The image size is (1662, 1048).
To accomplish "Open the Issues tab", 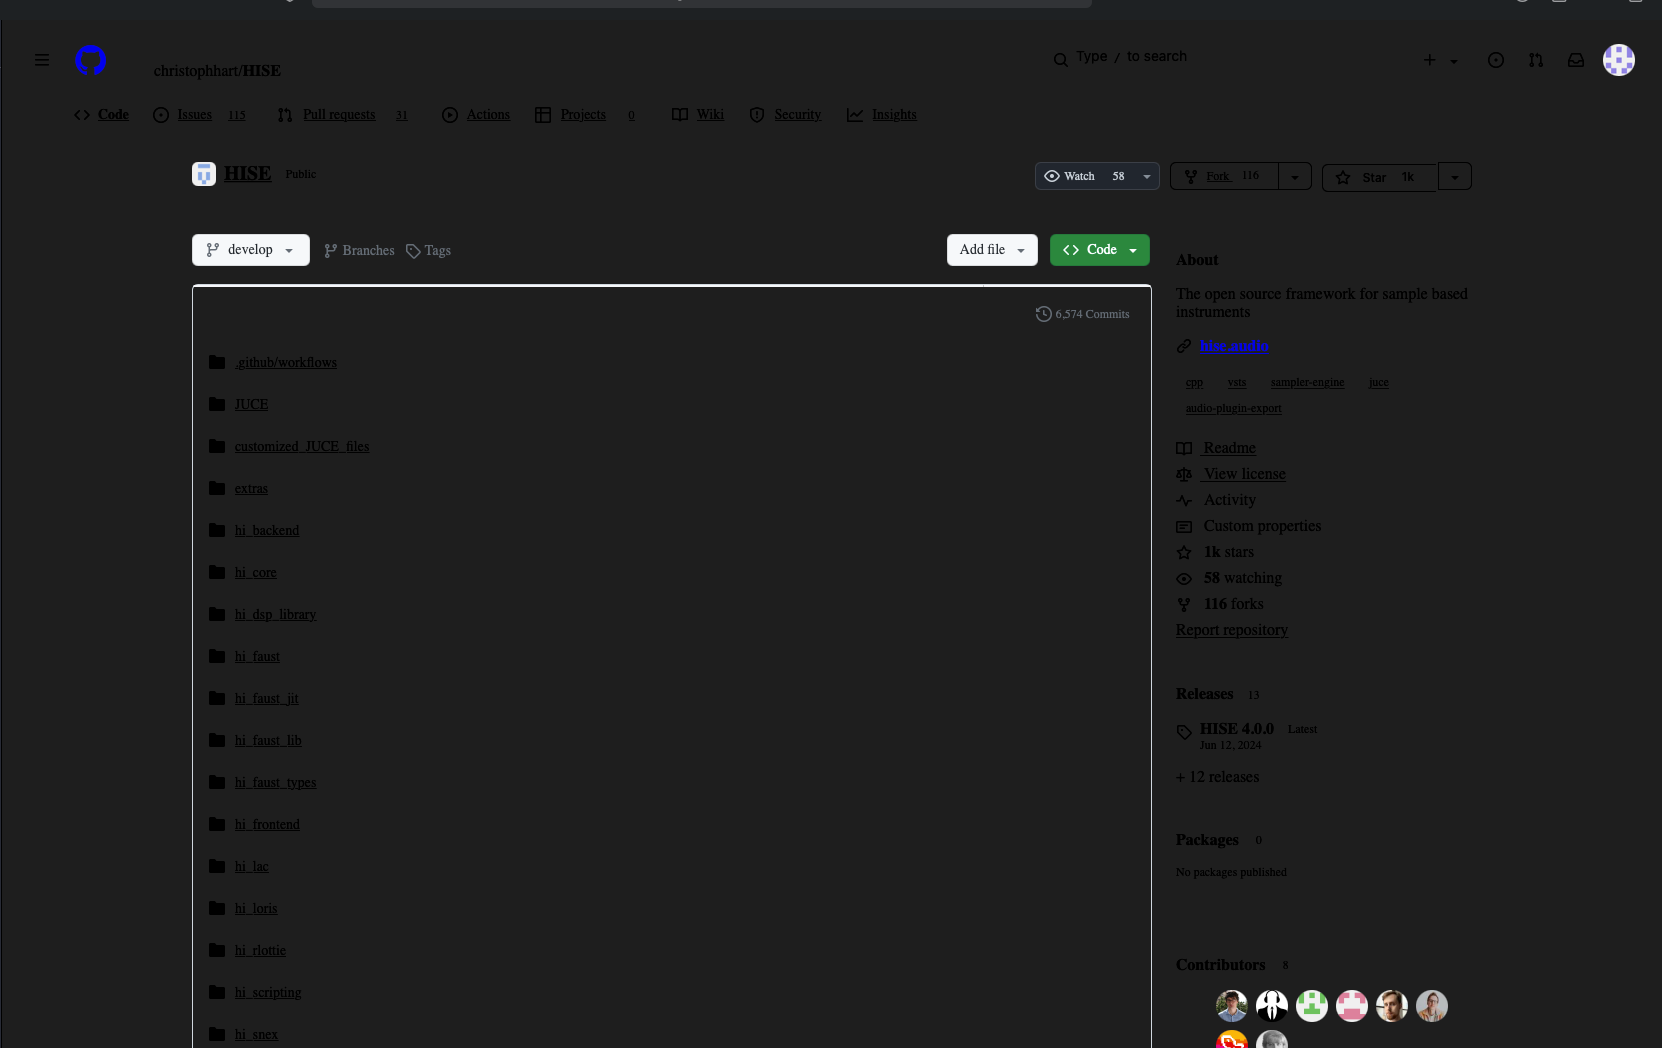I will [199, 115].
